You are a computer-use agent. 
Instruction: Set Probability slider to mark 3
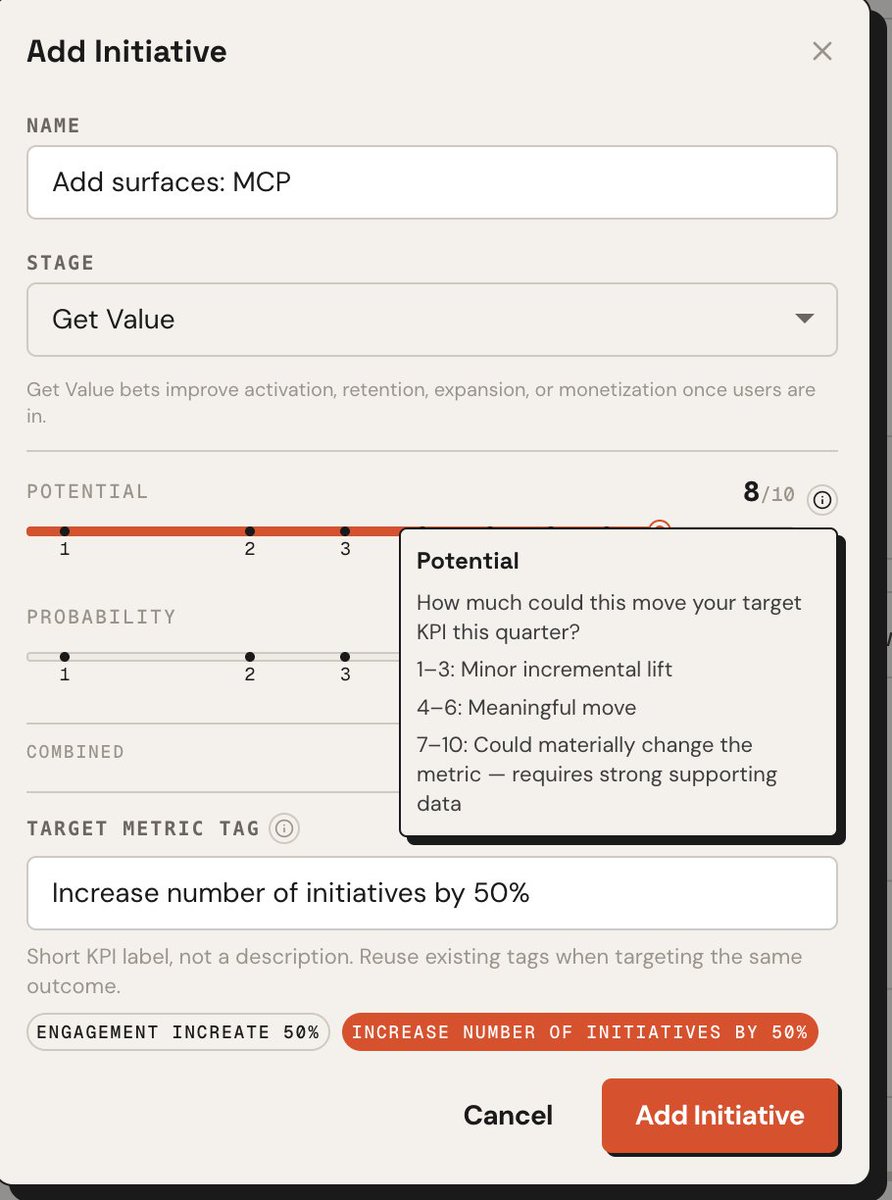tap(345, 657)
